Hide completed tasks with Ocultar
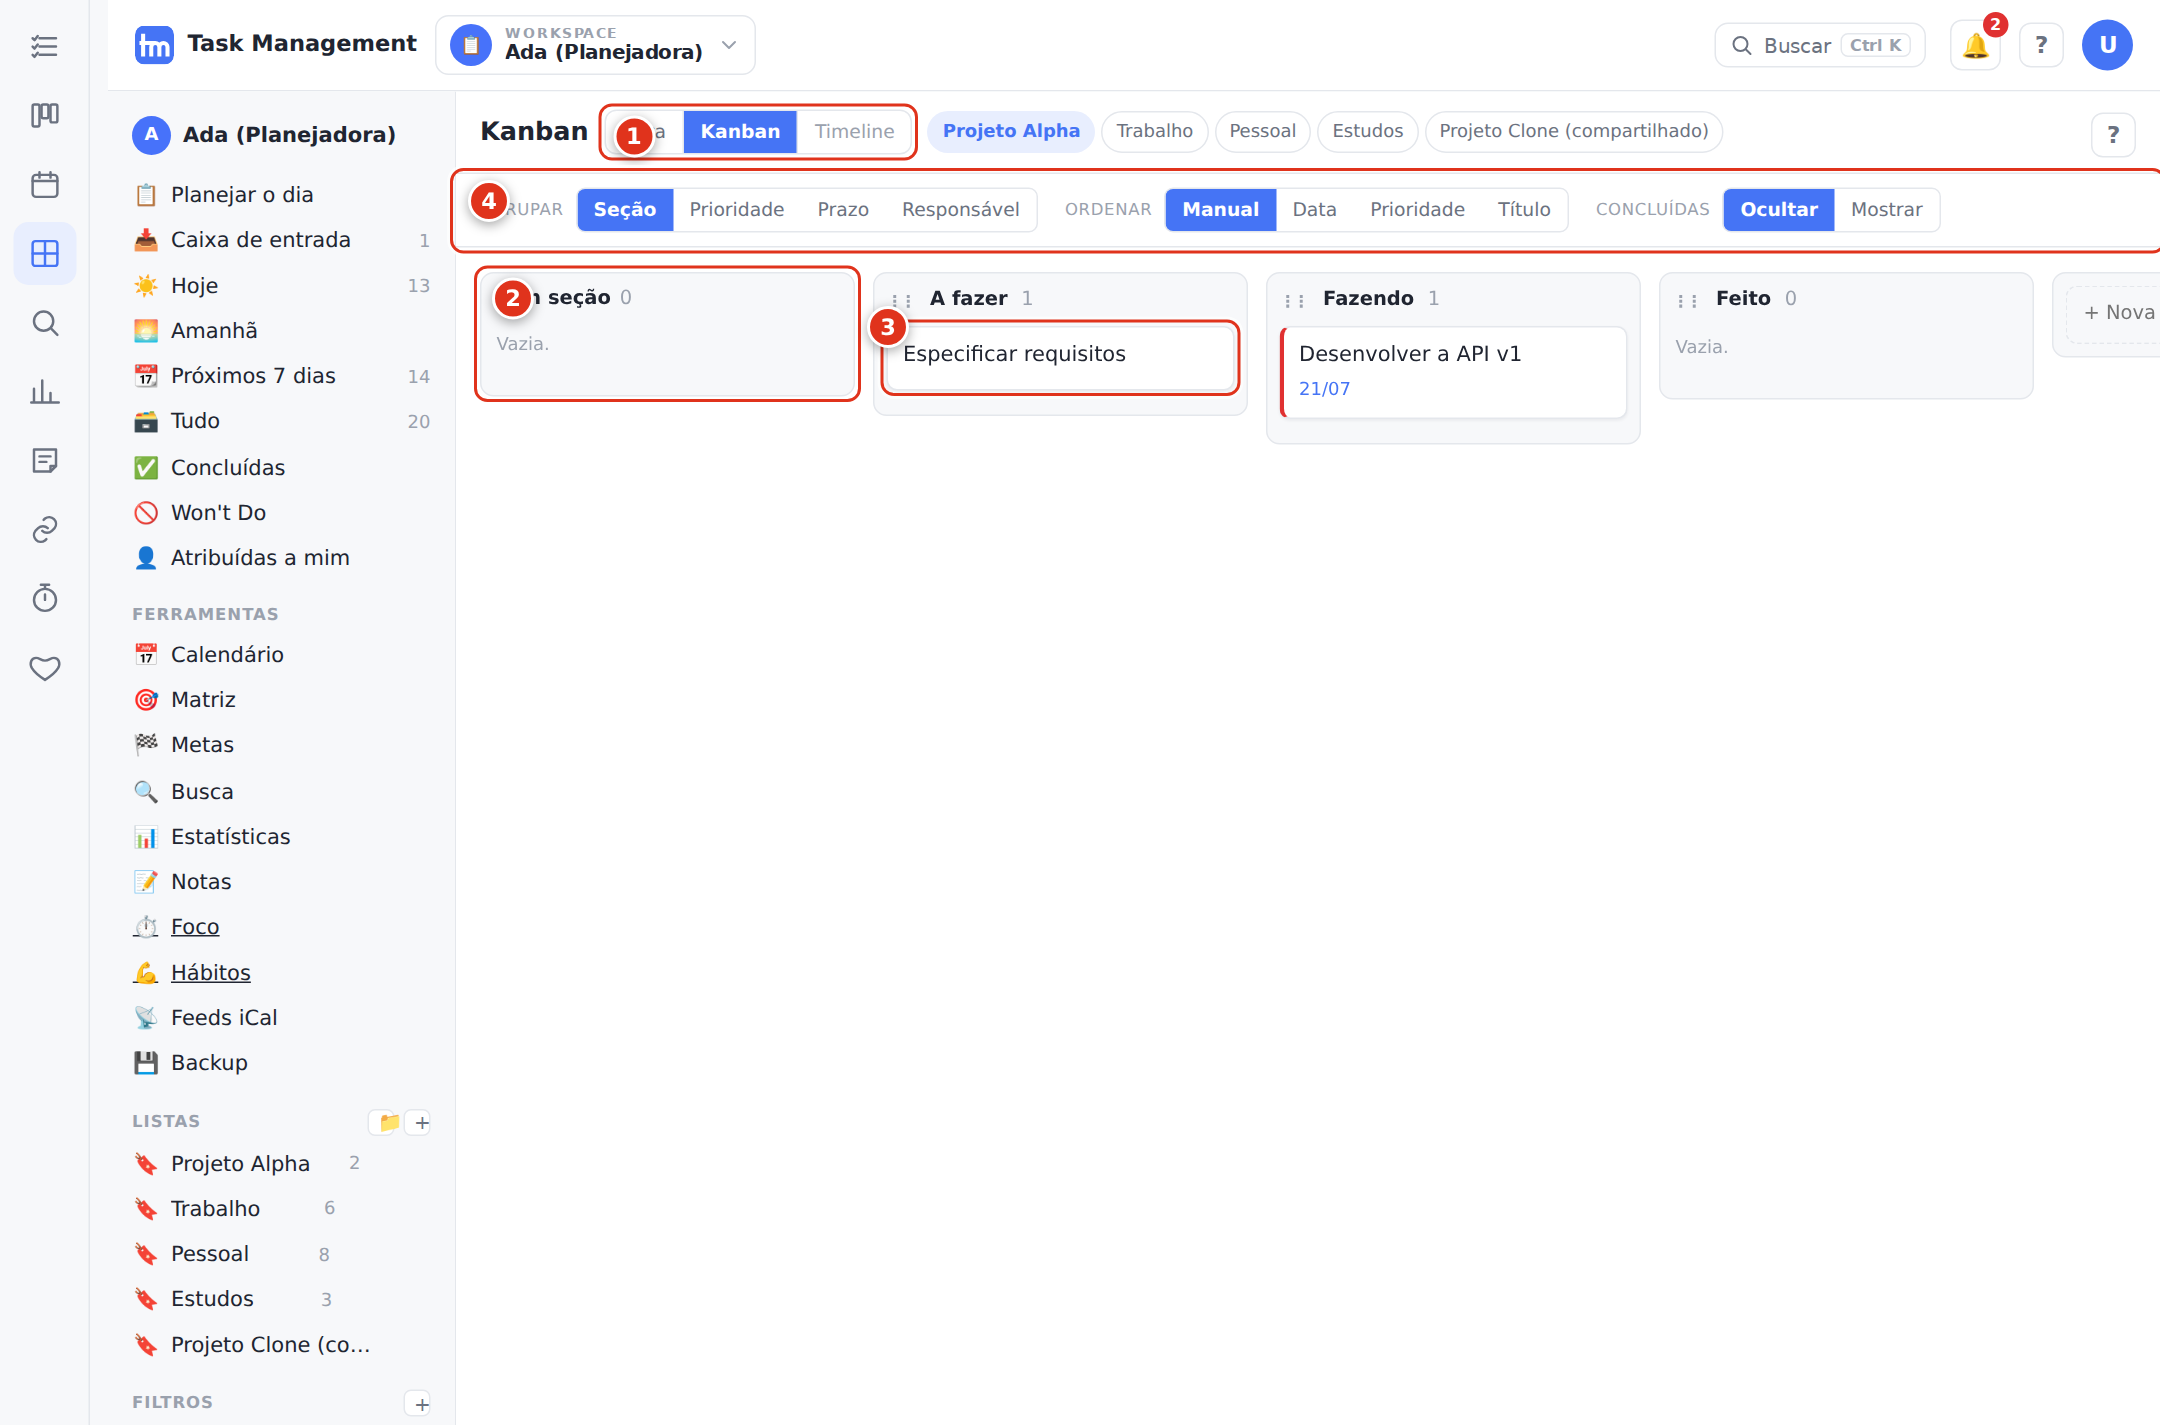The height and width of the screenshot is (1425, 2160). click(1779, 210)
